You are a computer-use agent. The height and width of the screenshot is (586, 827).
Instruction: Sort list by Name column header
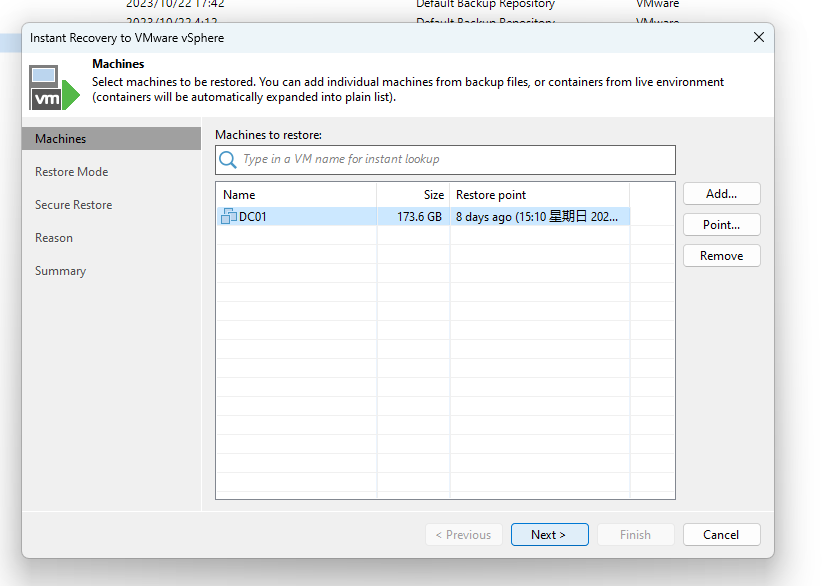[296, 195]
